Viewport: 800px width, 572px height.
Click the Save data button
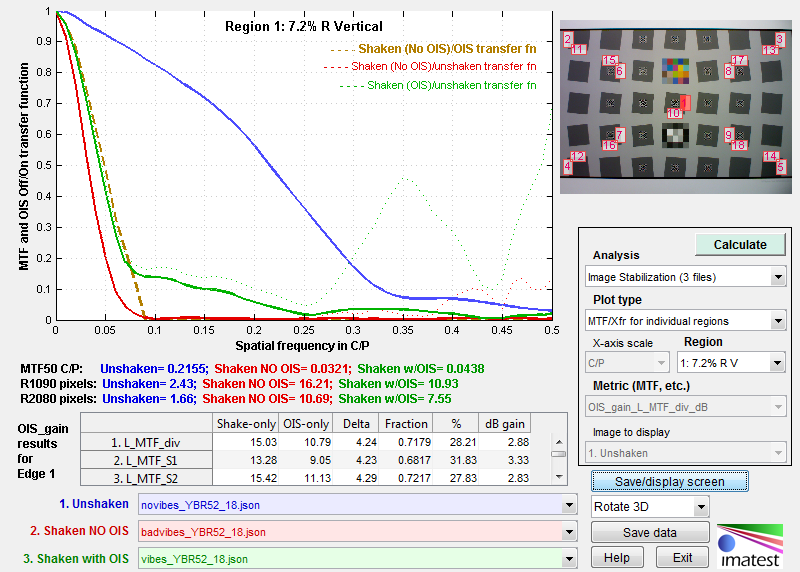coord(650,533)
